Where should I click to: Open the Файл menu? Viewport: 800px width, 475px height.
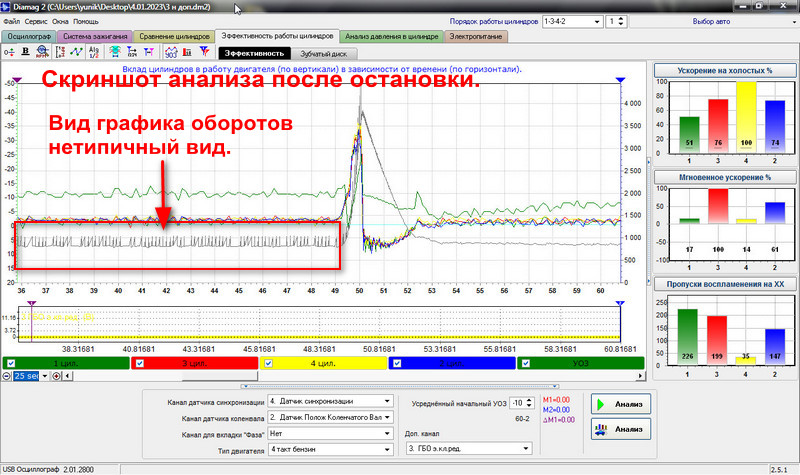click(x=11, y=21)
